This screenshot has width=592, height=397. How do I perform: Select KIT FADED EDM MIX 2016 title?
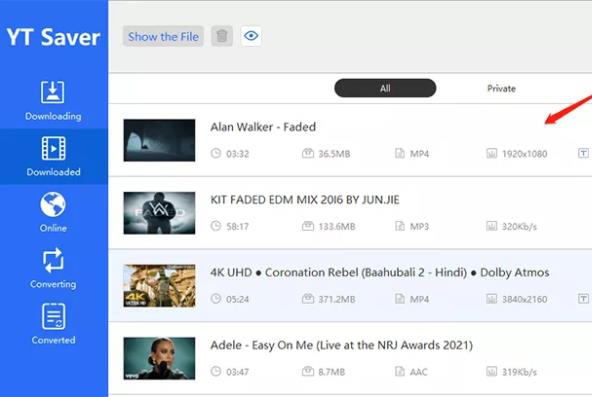305,200
